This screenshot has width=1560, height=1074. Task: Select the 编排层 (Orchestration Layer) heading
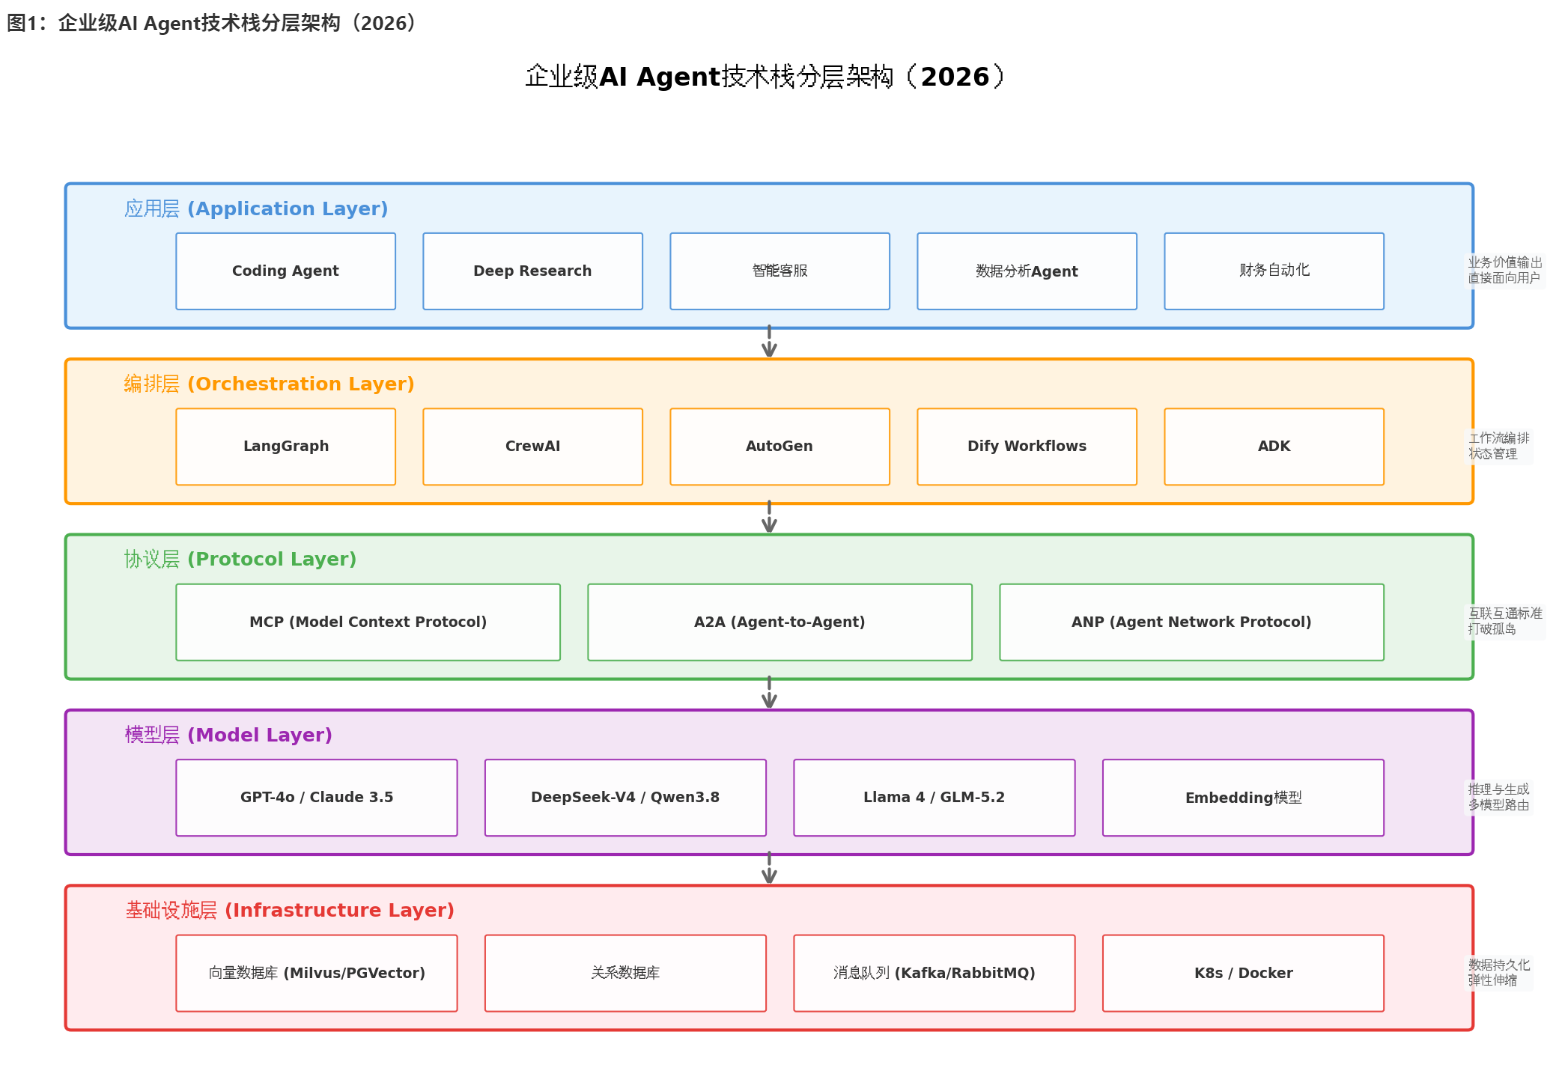coord(269,384)
